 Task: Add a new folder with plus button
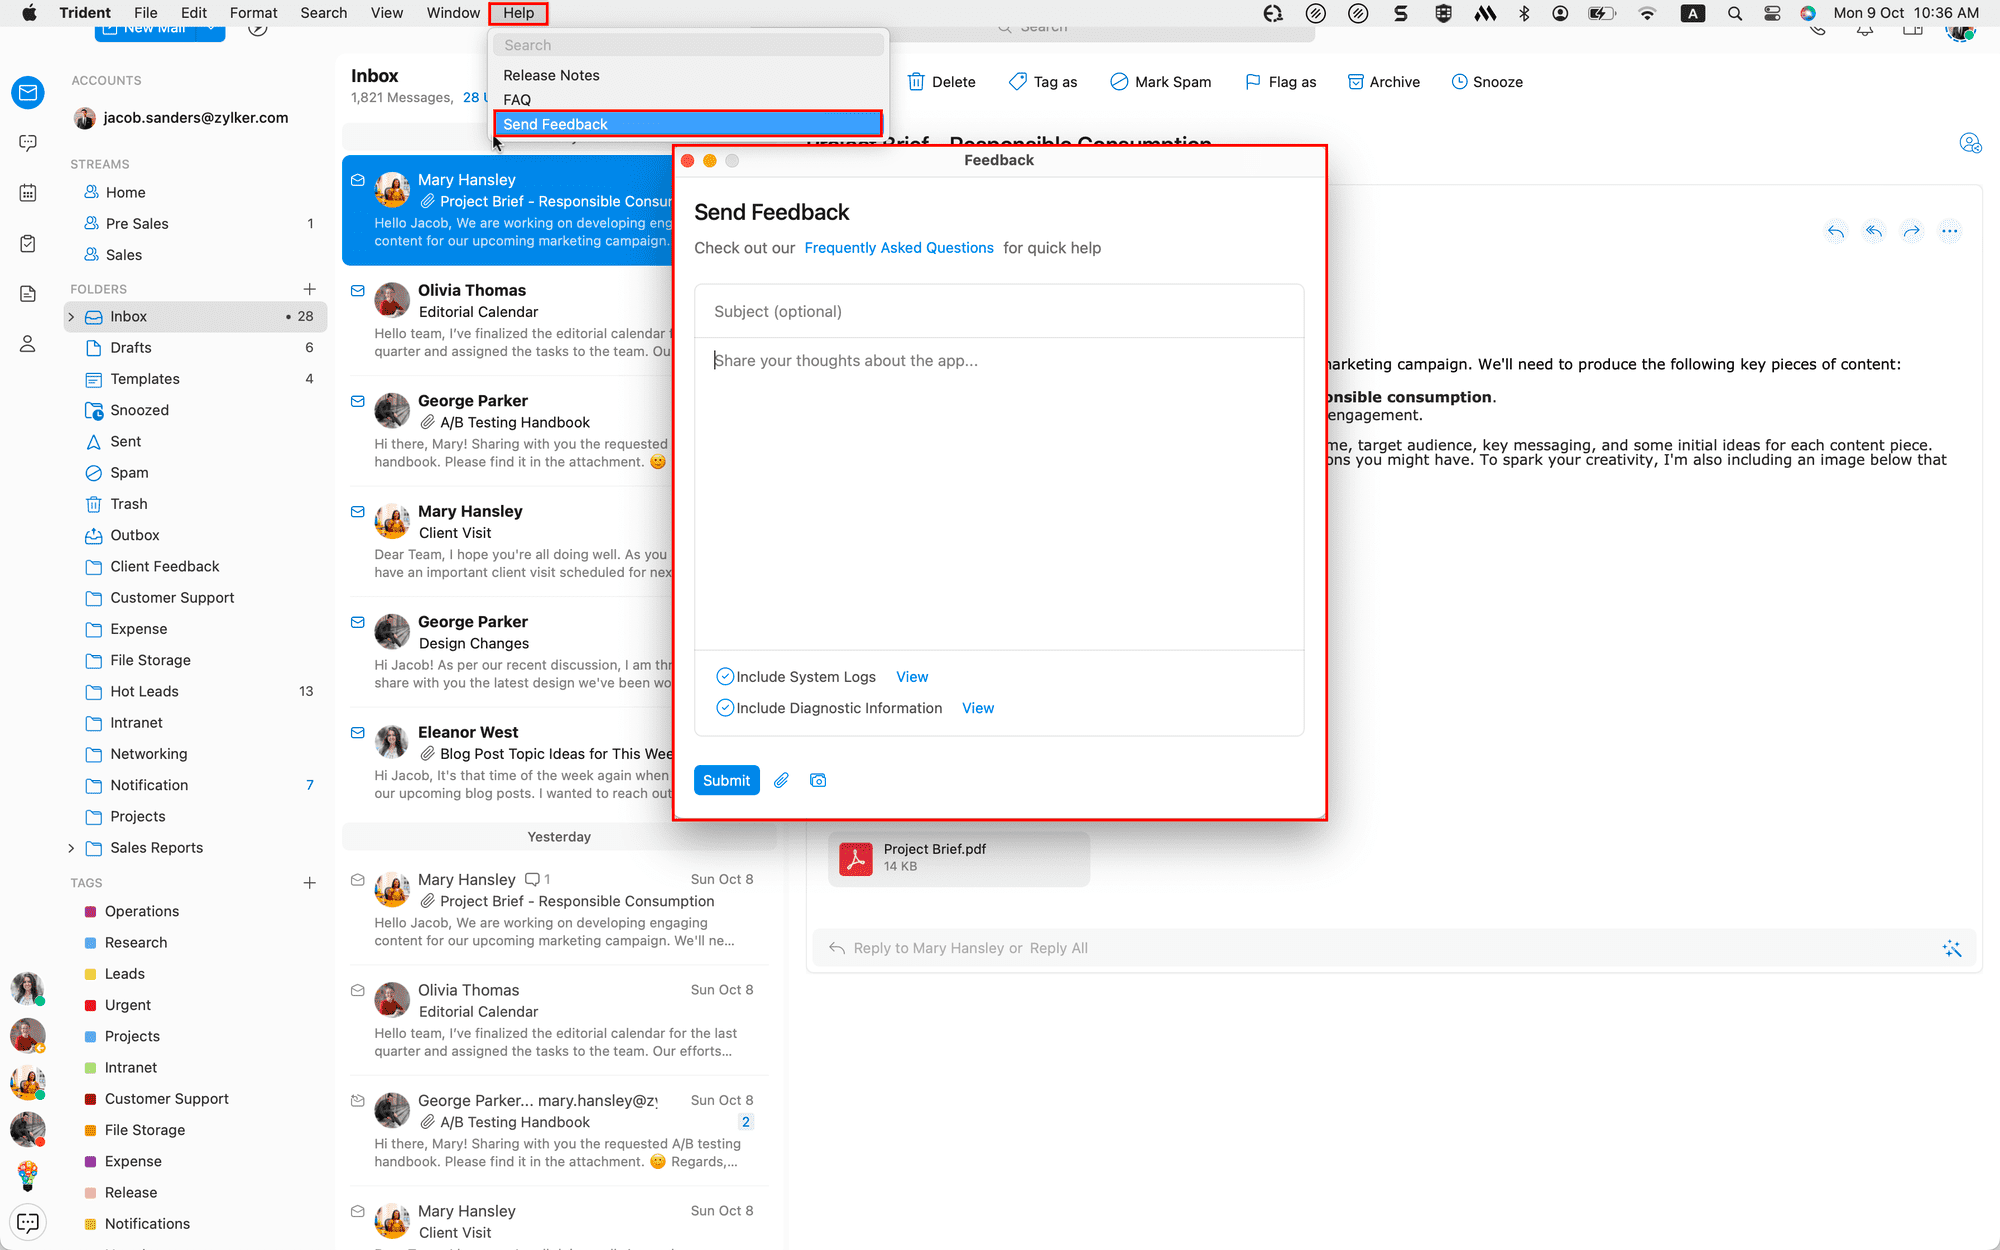[x=310, y=289]
